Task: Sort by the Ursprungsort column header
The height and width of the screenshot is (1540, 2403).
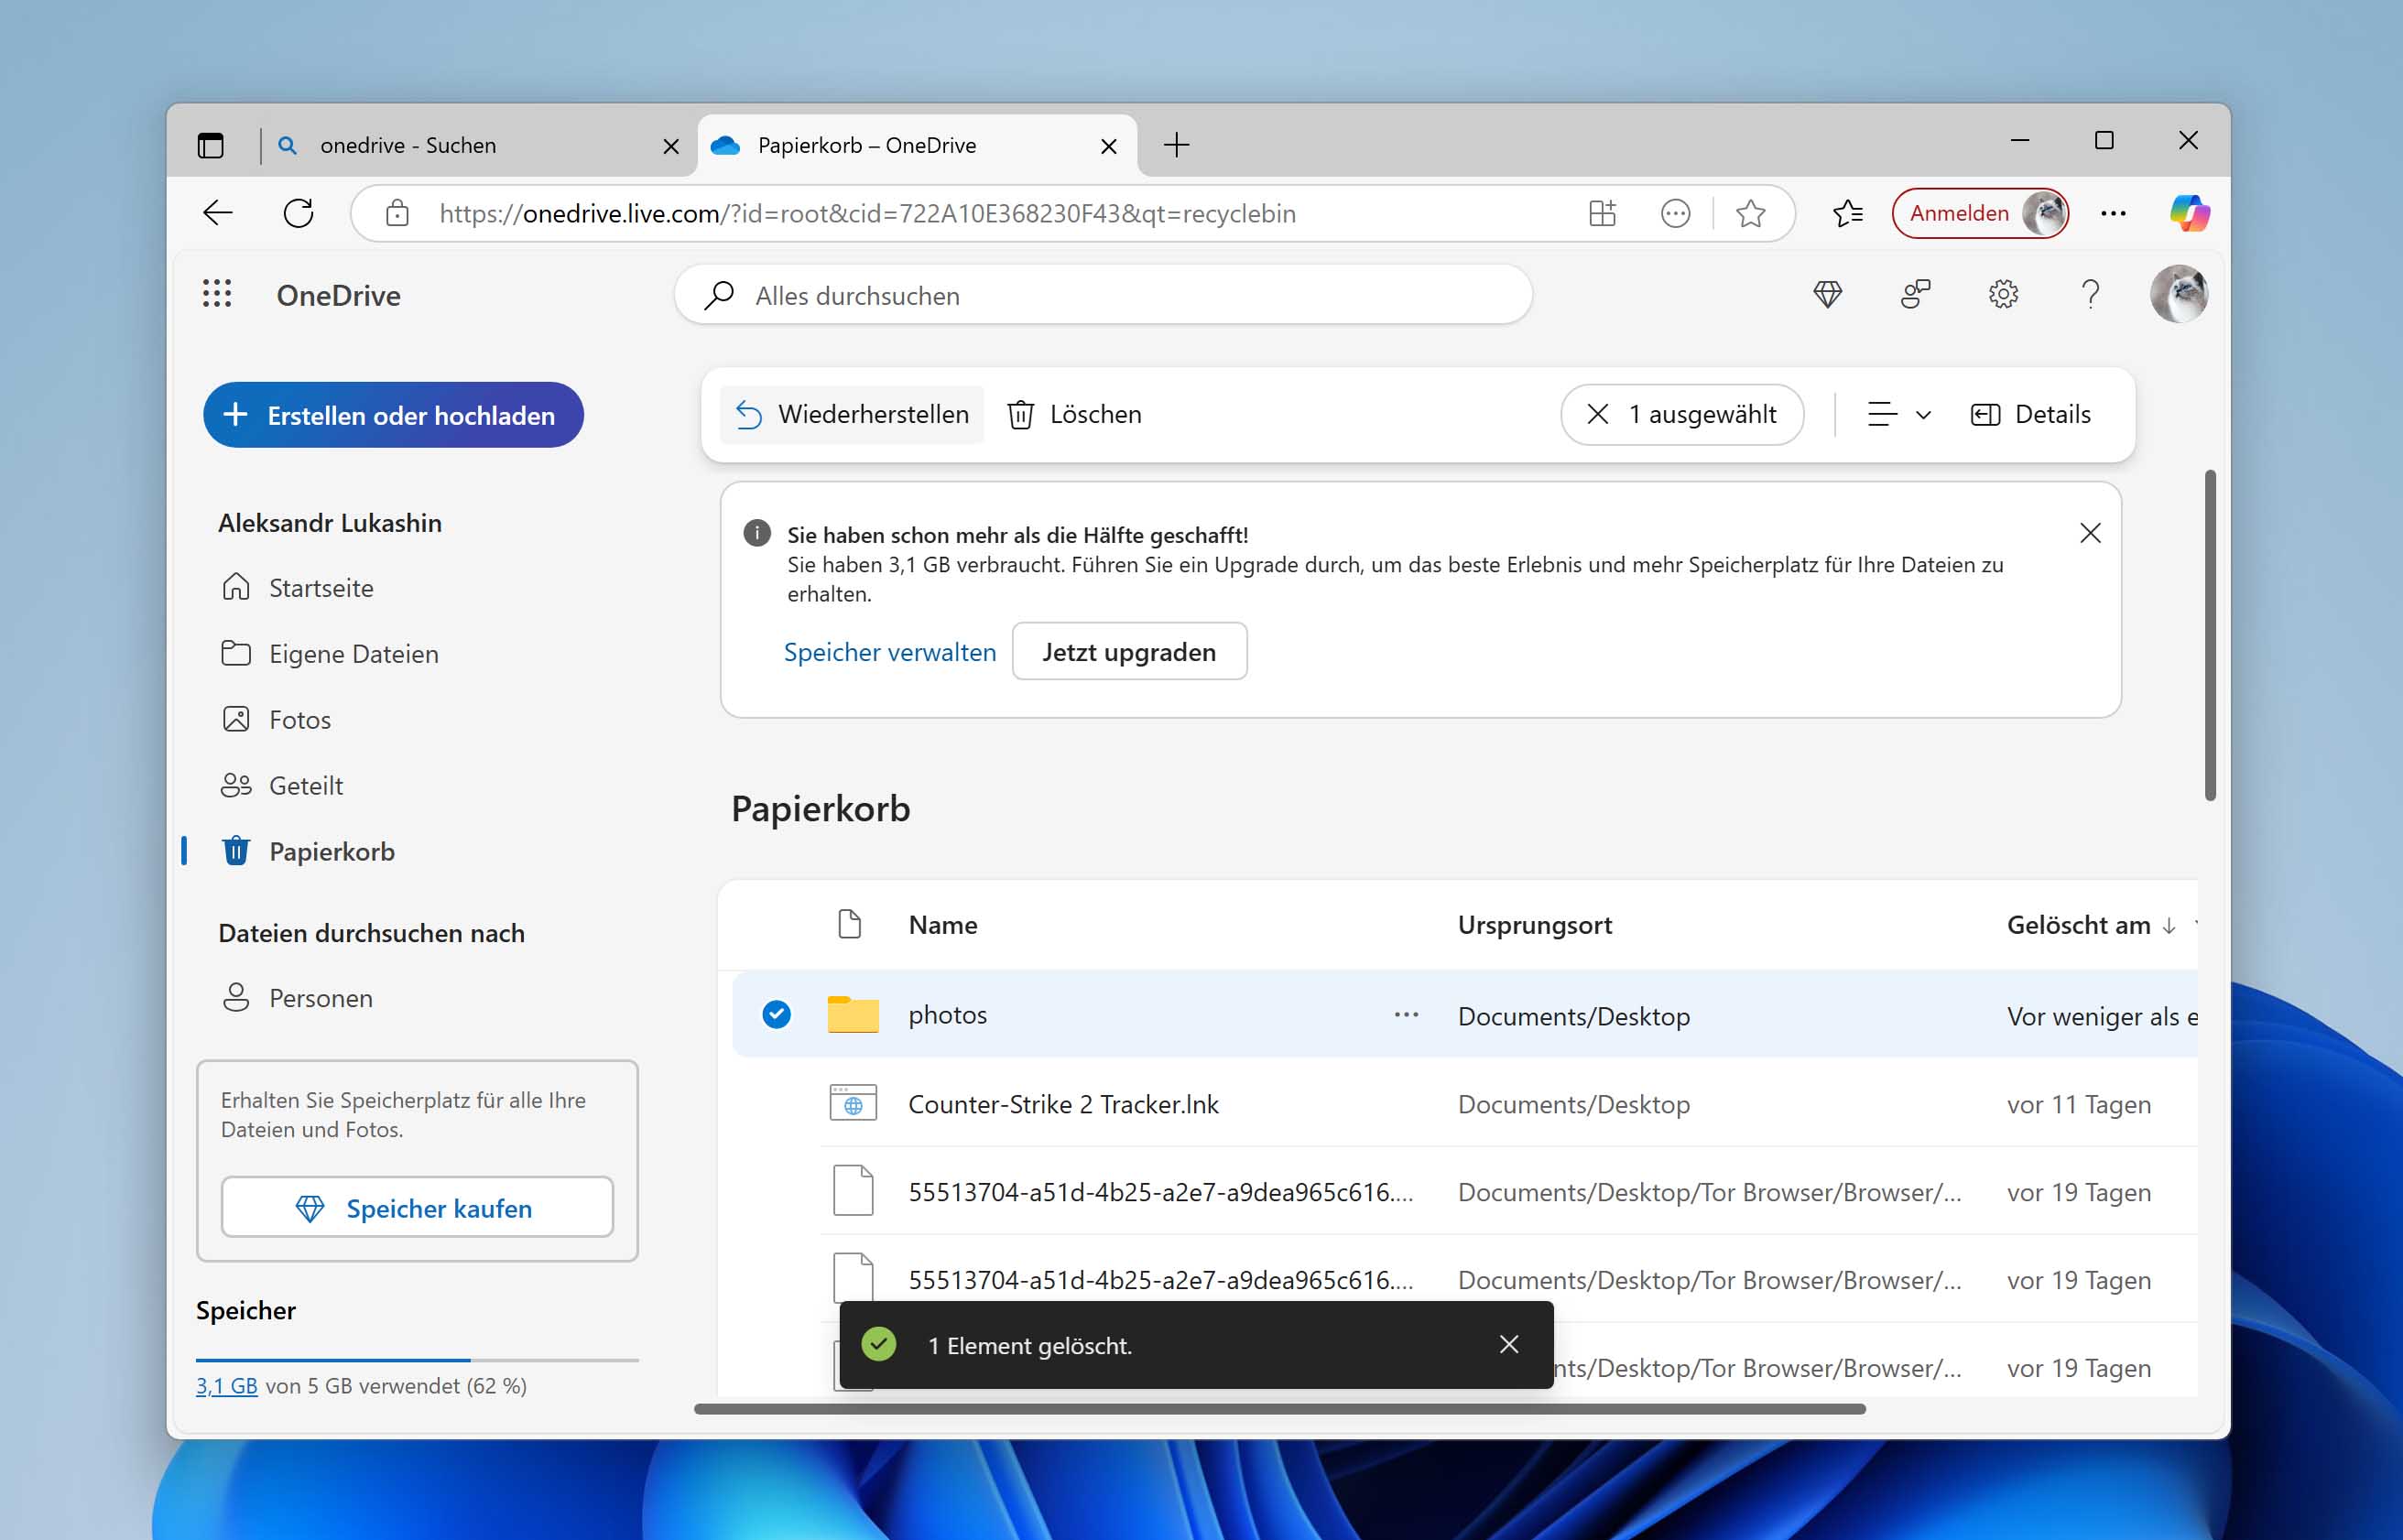Action: (1534, 925)
